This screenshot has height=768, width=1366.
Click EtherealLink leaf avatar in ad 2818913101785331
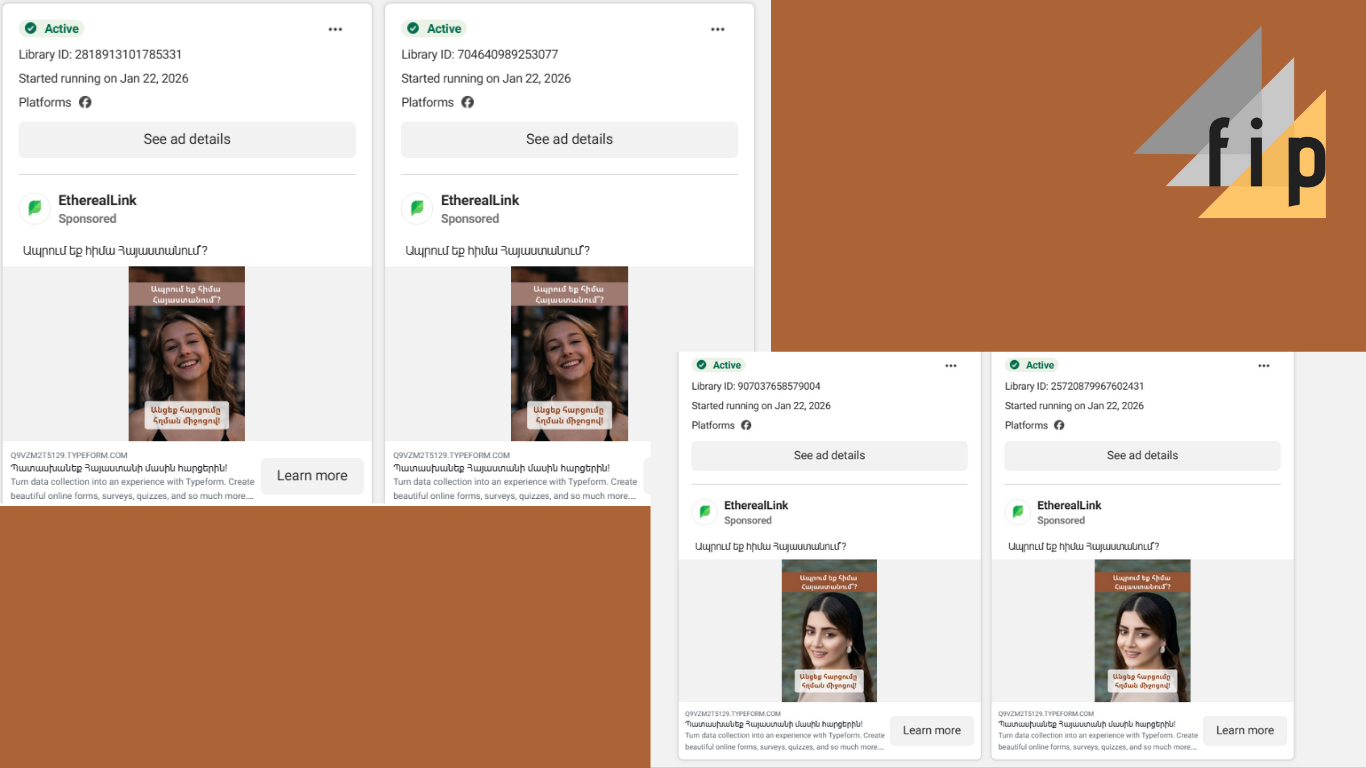[35, 208]
